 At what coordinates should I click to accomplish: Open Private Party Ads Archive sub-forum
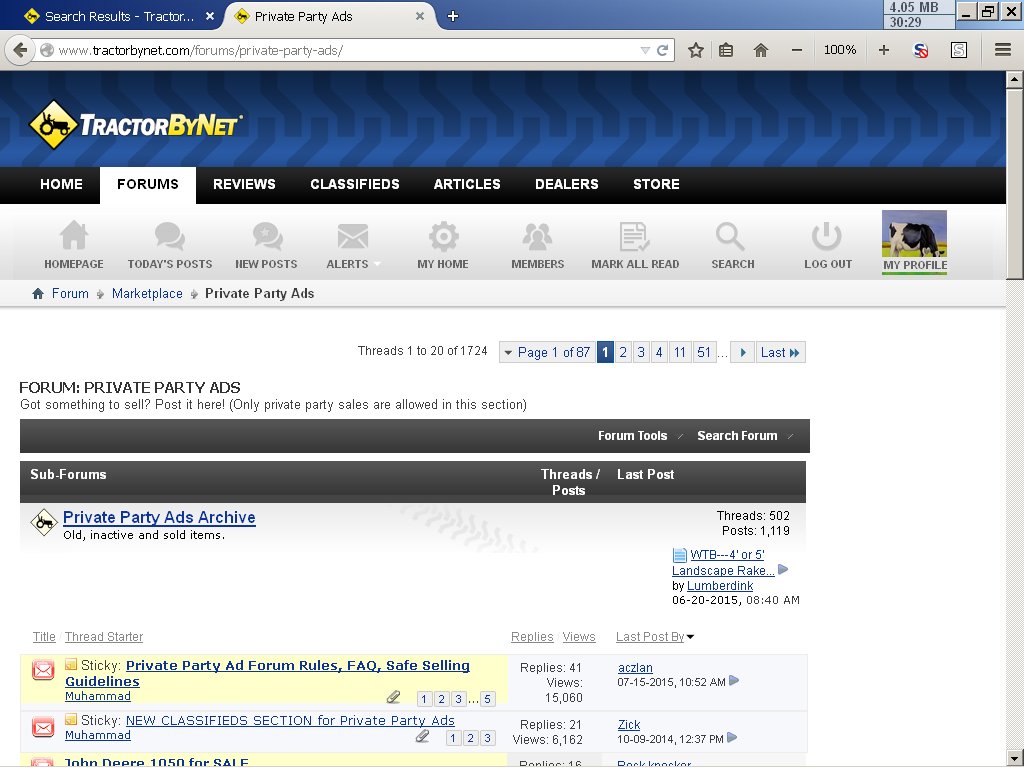[x=159, y=517]
